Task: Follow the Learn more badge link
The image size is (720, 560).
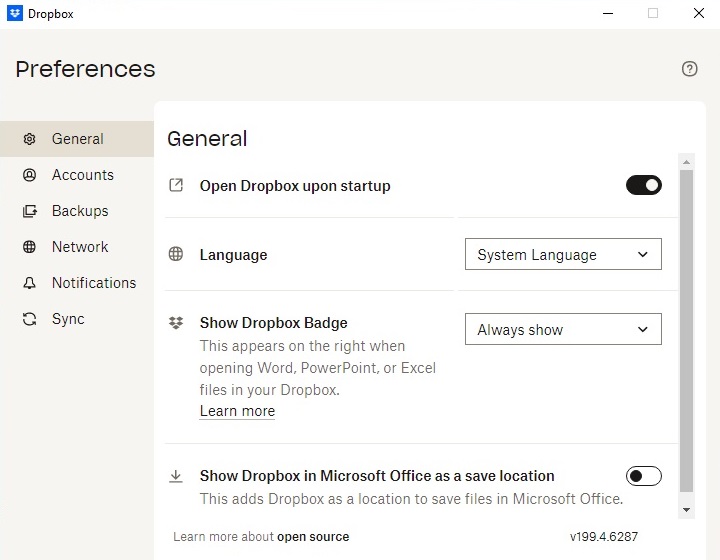Action: point(237,411)
